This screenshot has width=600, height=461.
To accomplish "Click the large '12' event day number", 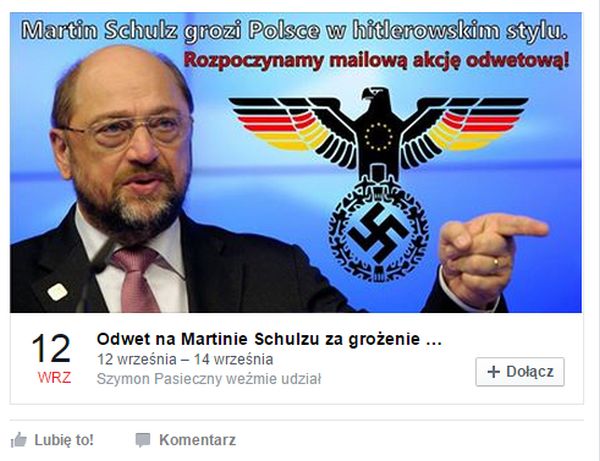I will [x=51, y=349].
